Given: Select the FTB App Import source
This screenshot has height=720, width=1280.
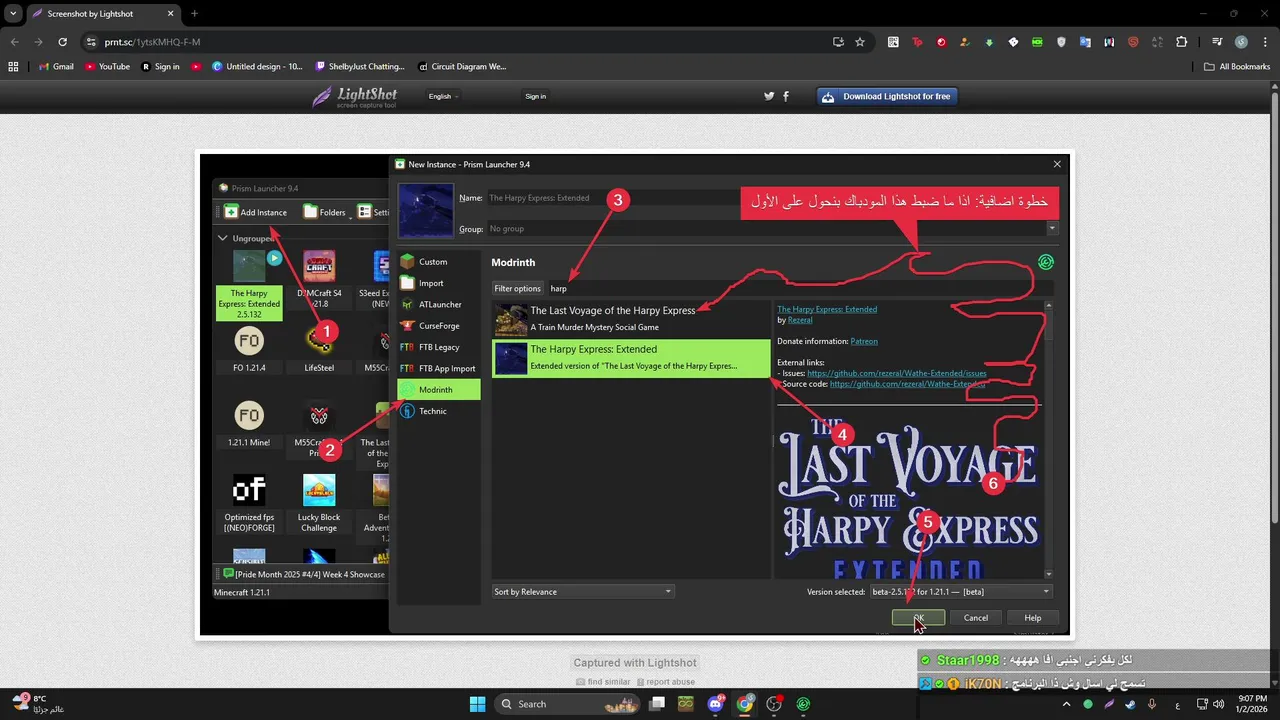Looking at the screenshot, I should pyautogui.click(x=438, y=368).
